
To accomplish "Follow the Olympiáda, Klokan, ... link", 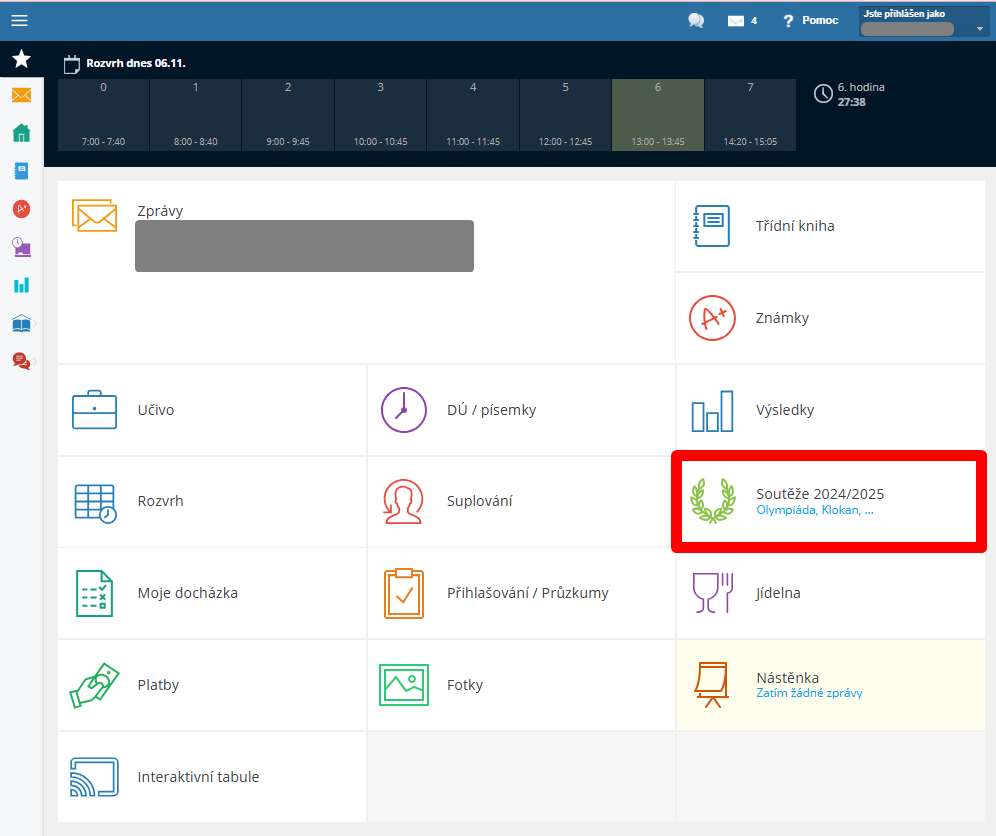I will point(814,510).
